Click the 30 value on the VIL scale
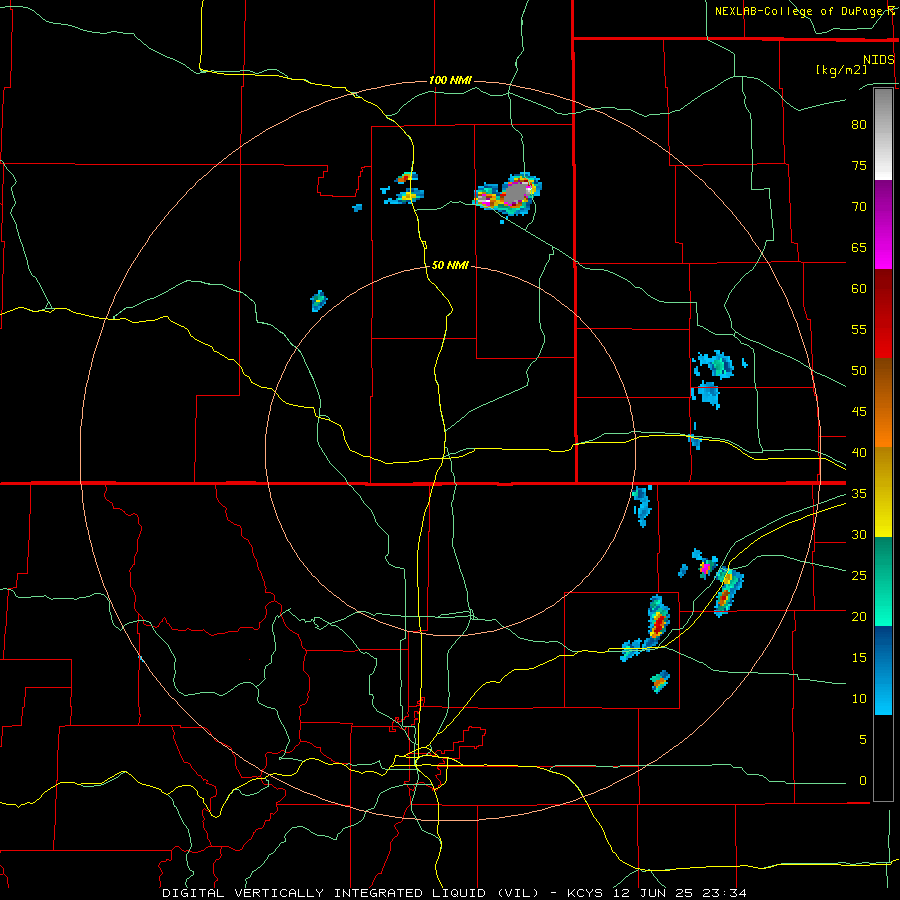Screen dimensions: 900x900 click(x=859, y=535)
